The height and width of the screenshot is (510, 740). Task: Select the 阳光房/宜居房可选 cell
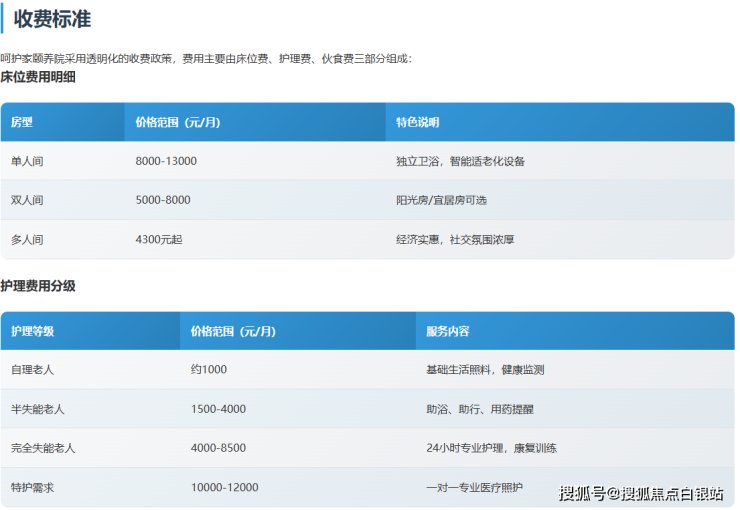pyautogui.click(x=441, y=200)
